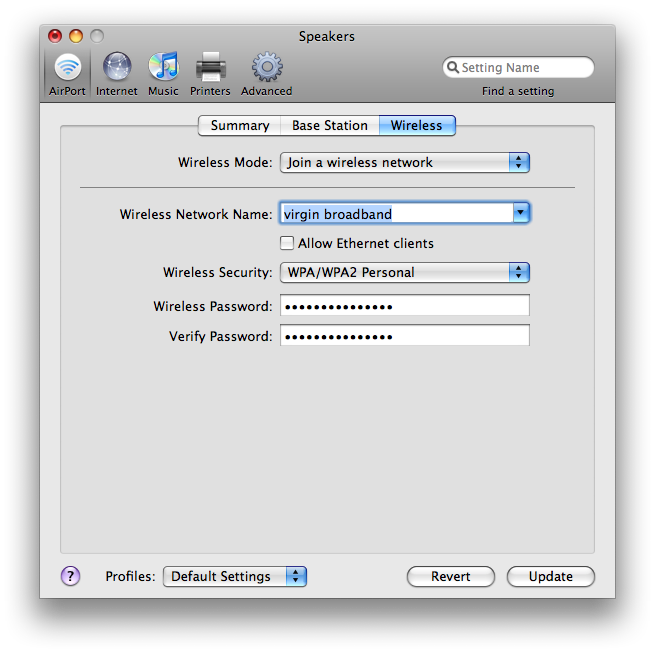Select the Wireless tab
Image resolution: width=655 pixels, height=653 pixels.
[x=417, y=125]
